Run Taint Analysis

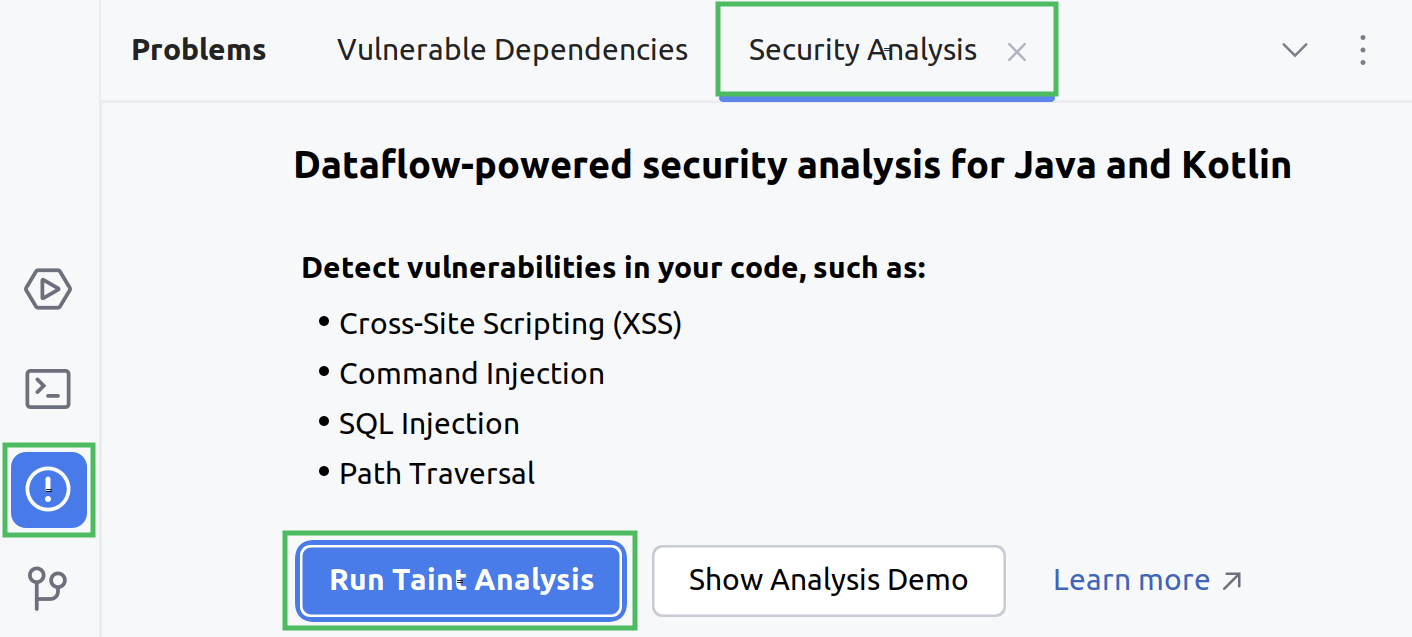460,580
